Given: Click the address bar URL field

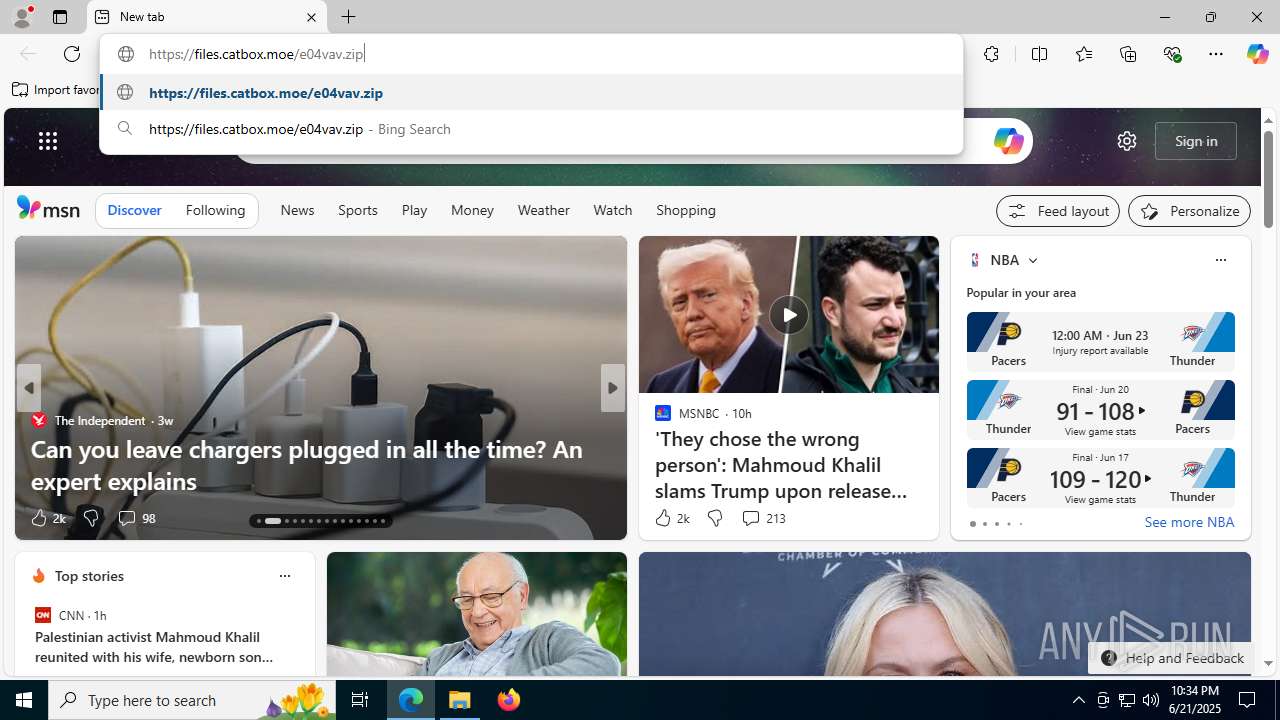Looking at the screenshot, I should (x=531, y=54).
